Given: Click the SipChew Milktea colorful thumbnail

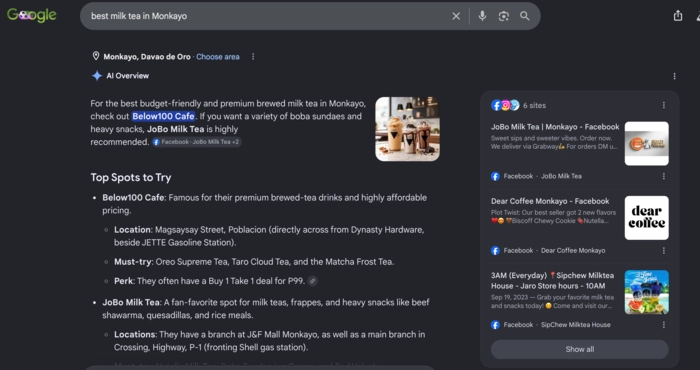Looking at the screenshot, I should pos(646,292).
